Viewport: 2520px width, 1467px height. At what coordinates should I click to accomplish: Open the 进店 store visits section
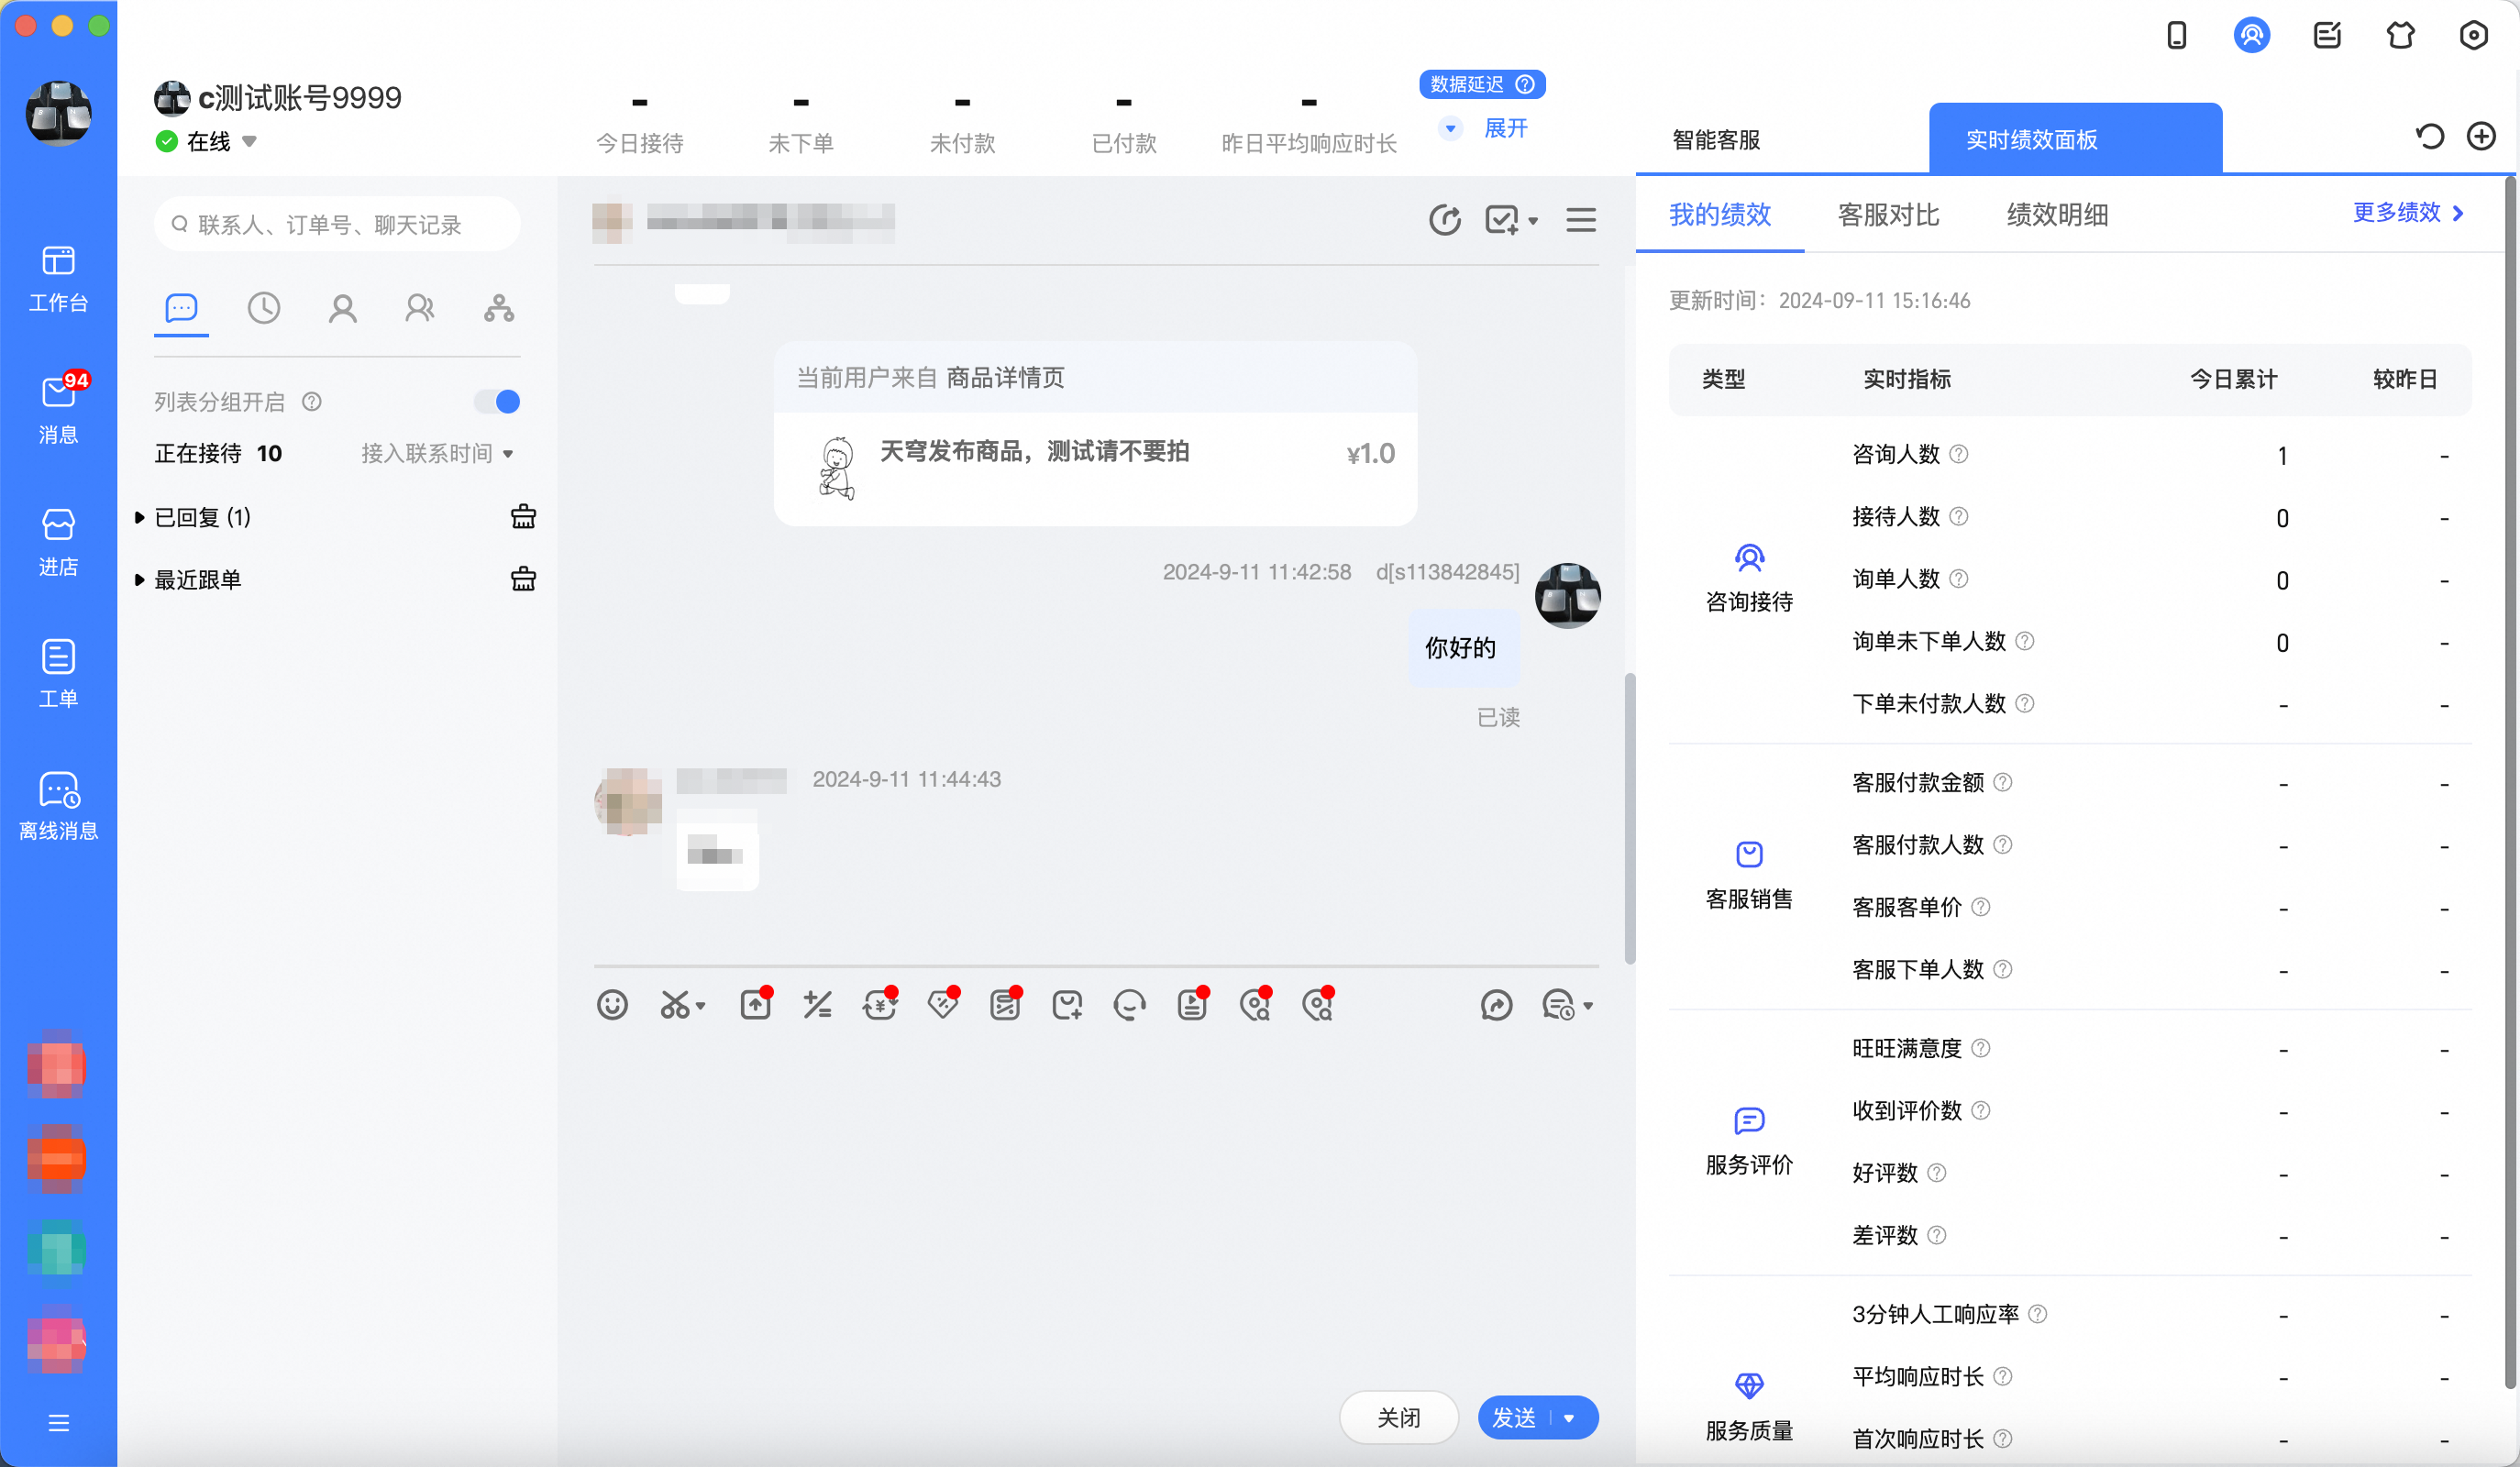(58, 542)
